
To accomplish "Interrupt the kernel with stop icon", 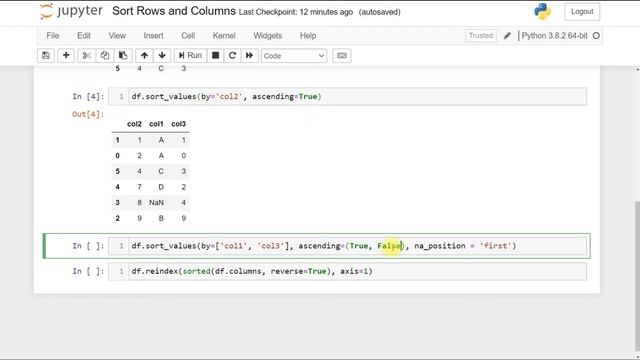I will pyautogui.click(x=216, y=56).
